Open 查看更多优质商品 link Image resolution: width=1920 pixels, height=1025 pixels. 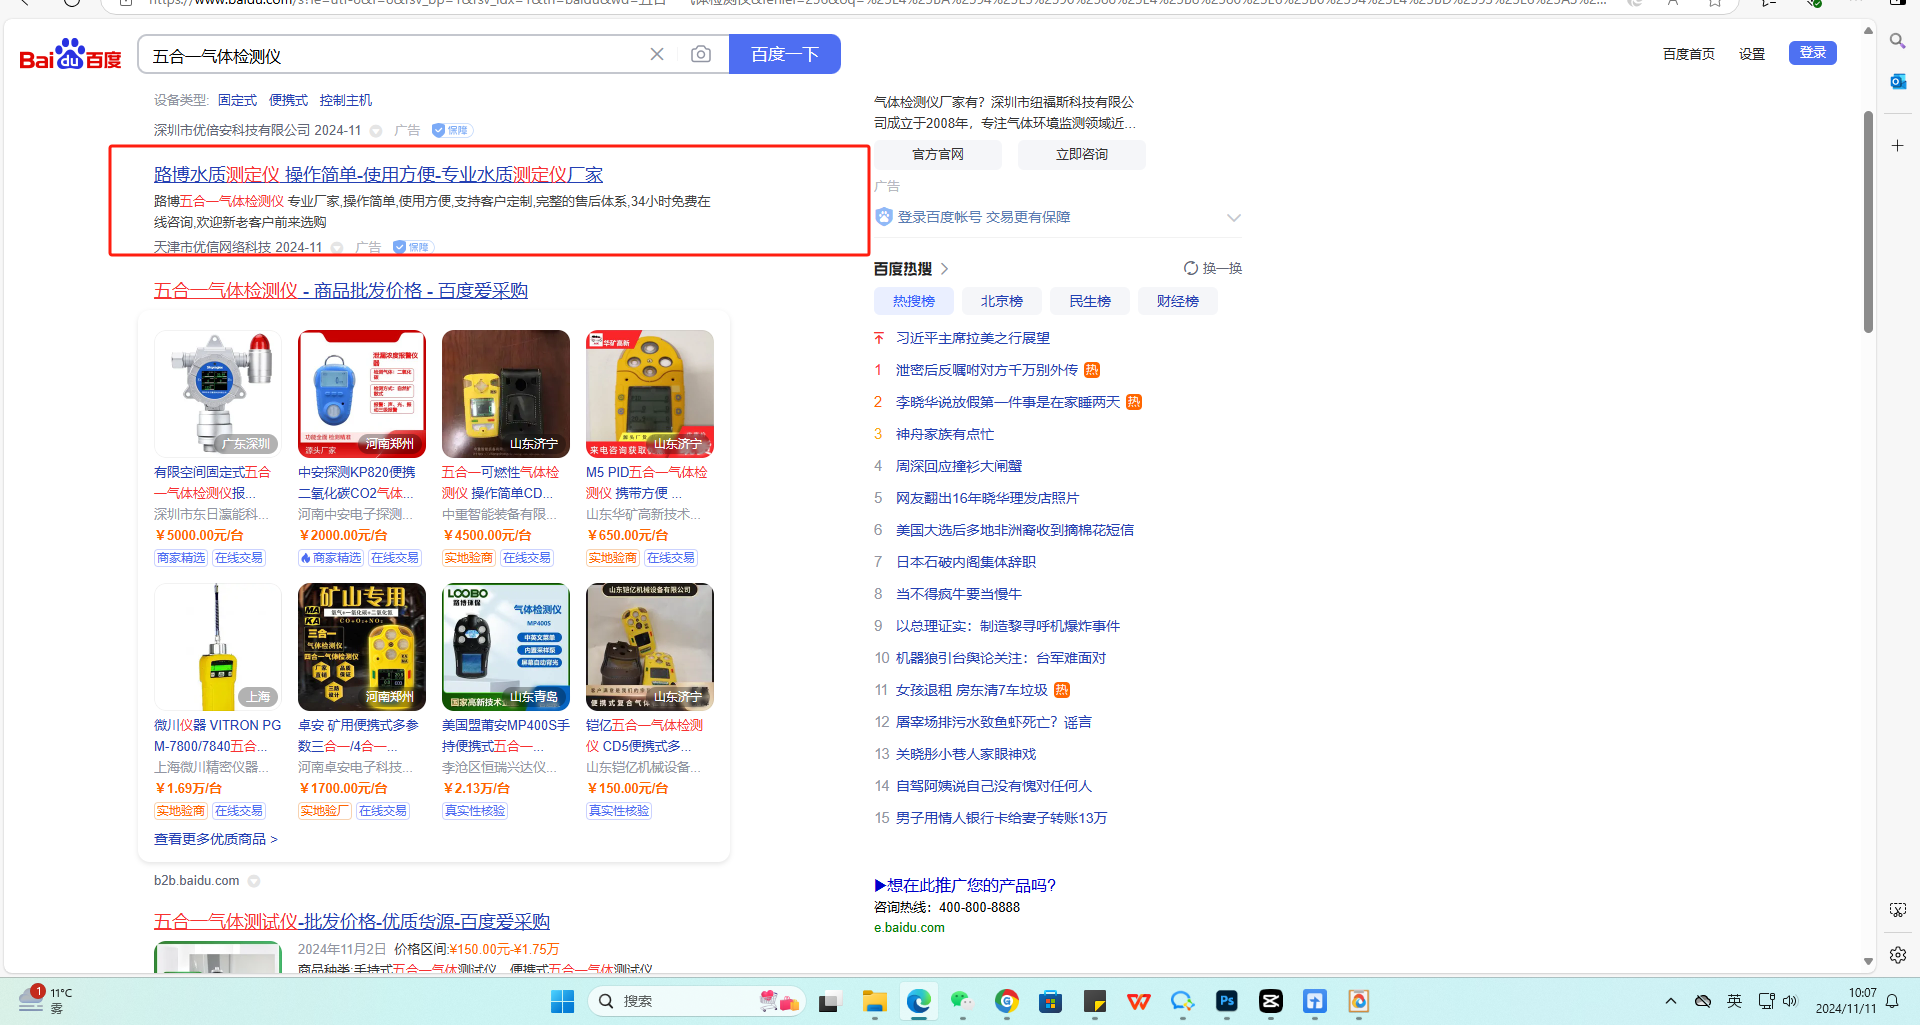click(x=215, y=839)
